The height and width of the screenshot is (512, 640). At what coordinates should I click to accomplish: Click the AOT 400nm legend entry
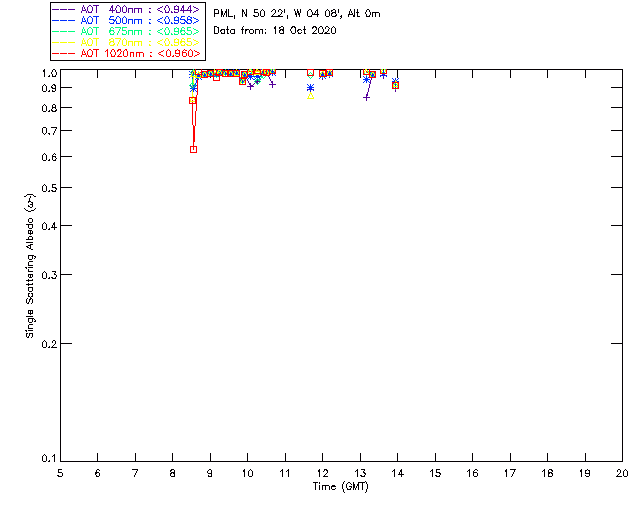click(x=126, y=9)
